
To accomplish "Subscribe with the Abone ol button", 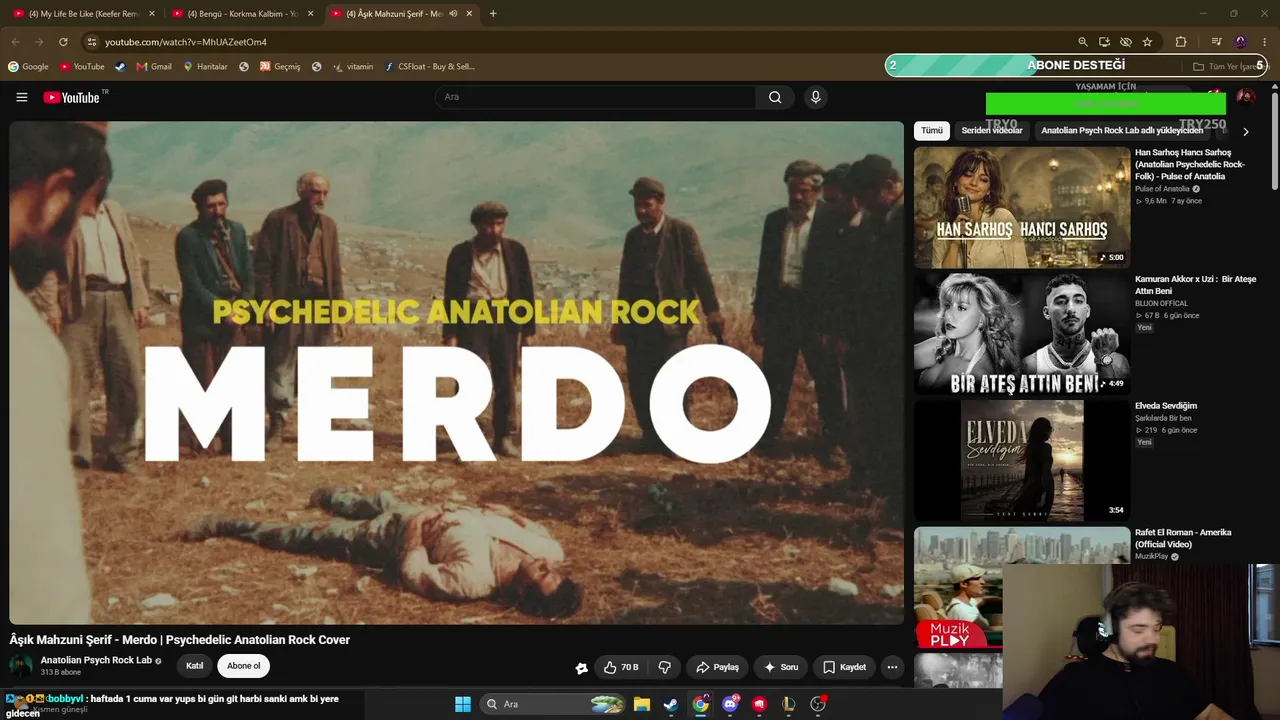I will (243, 666).
